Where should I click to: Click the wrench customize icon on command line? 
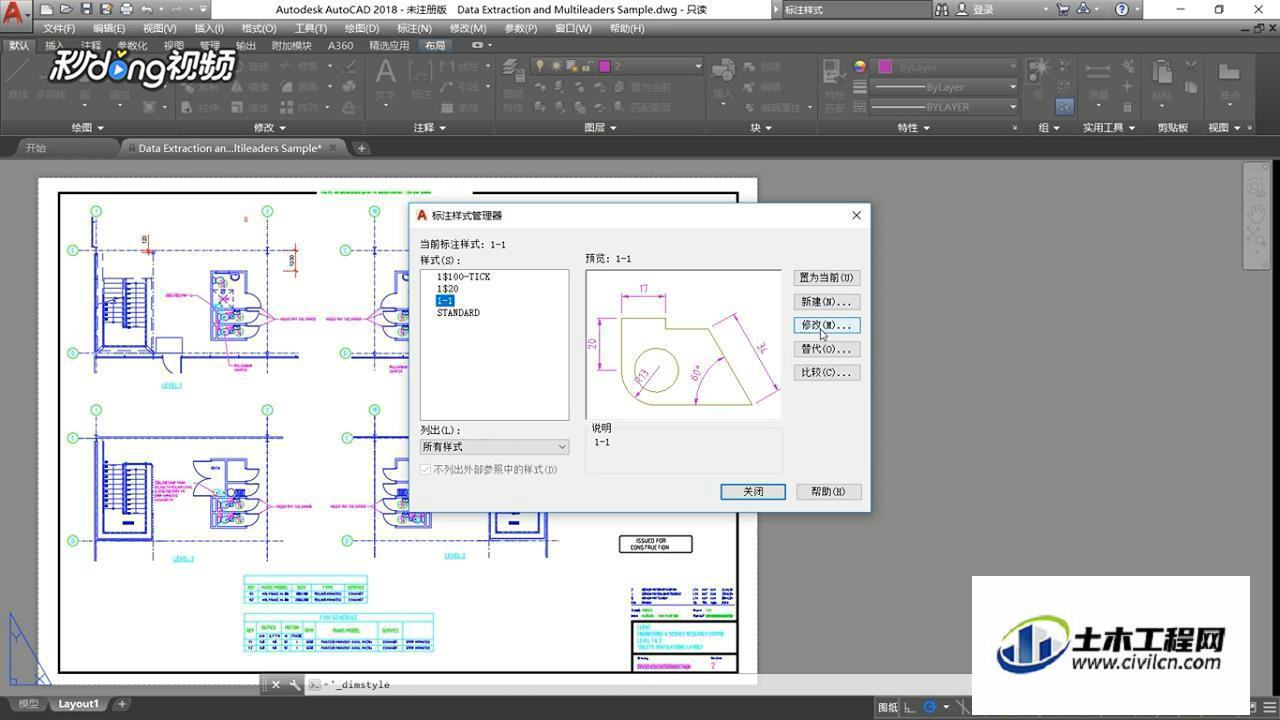click(x=295, y=685)
